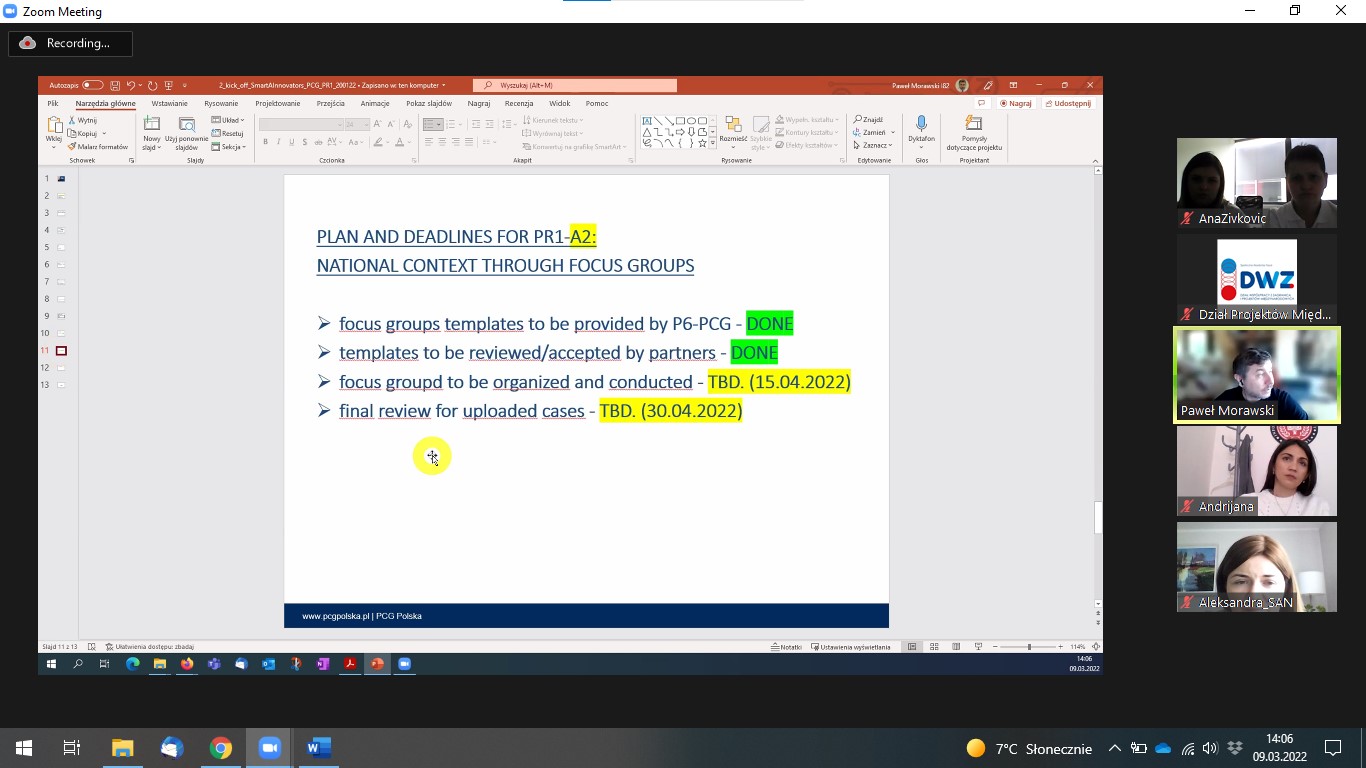Toggle the Notatki notes pane
This screenshot has width=1366, height=768.
tap(786, 647)
